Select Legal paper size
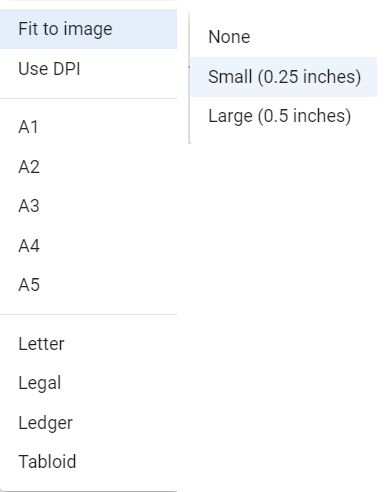391x492 pixels. 88,383
